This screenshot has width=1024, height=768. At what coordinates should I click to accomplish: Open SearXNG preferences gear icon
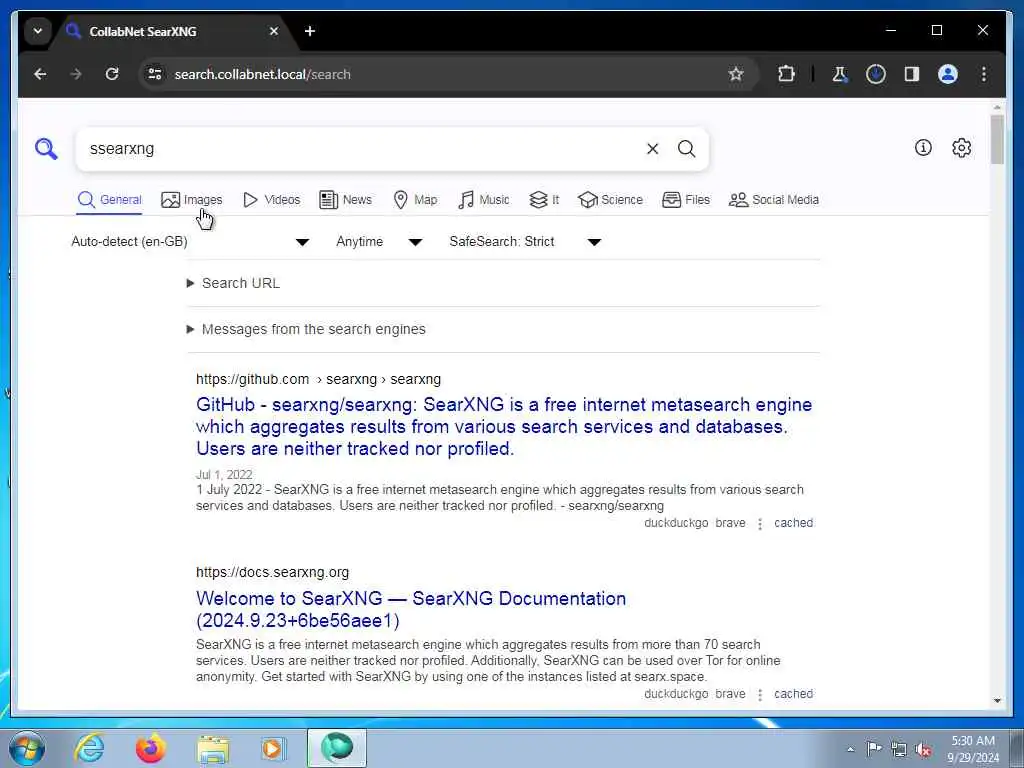(961, 148)
